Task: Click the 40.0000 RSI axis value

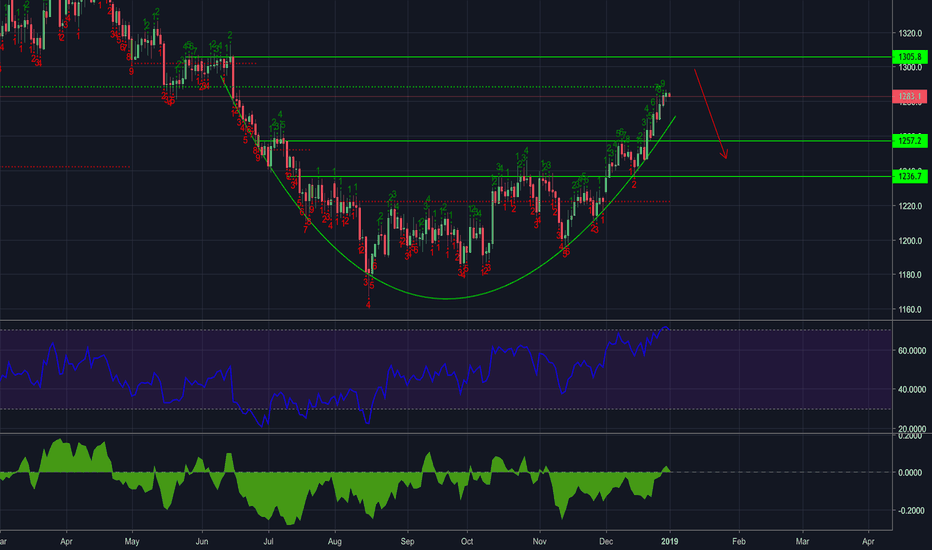Action: [912, 389]
